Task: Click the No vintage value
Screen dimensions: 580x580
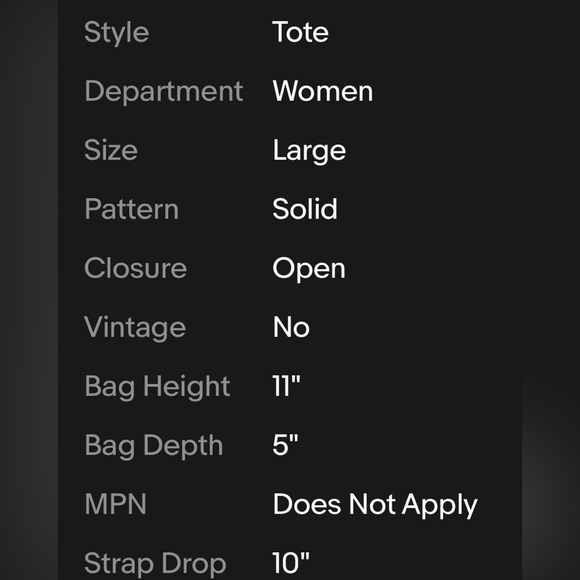Action: click(x=291, y=327)
